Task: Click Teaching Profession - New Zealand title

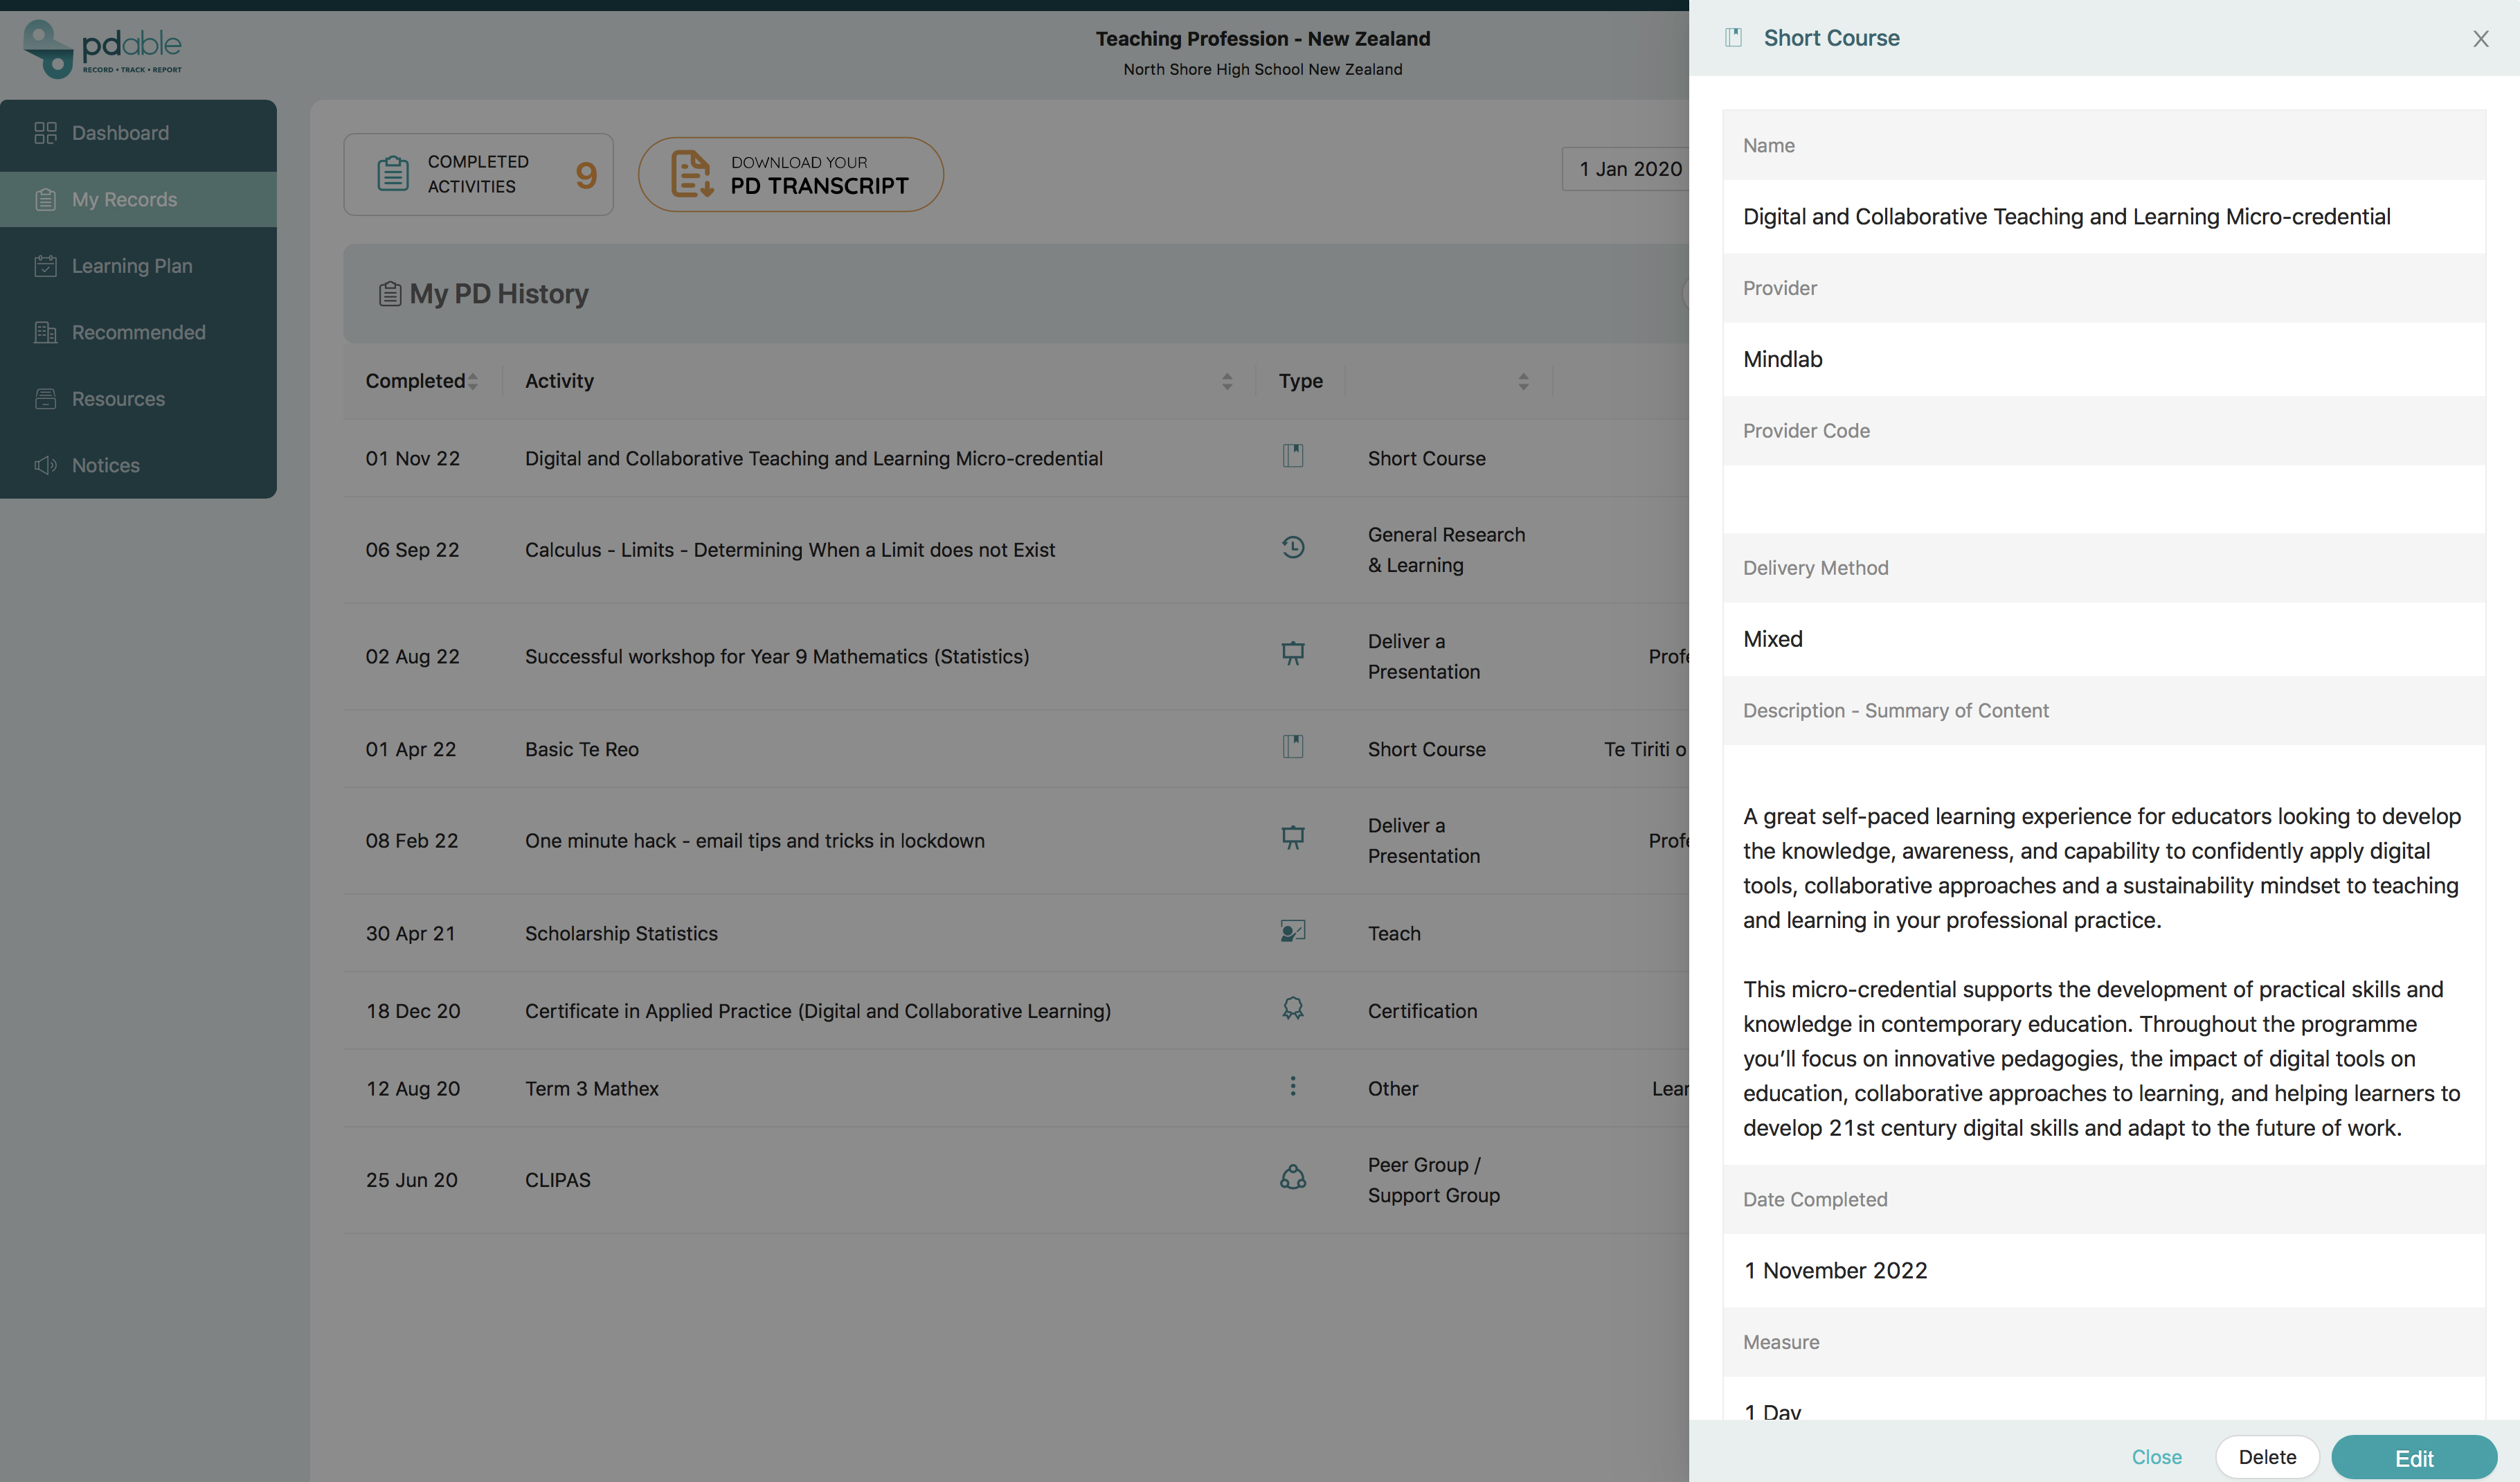Action: (1262, 38)
